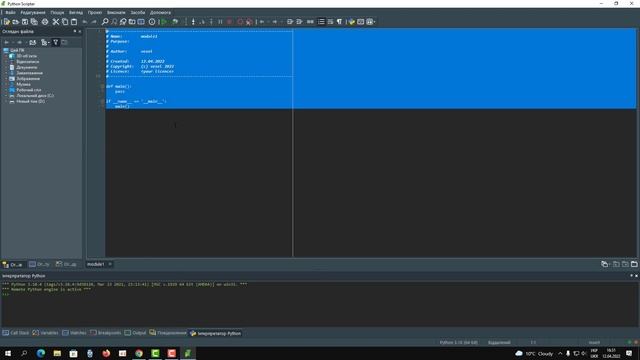
Task: Open the Файл menu
Action: 10,13
